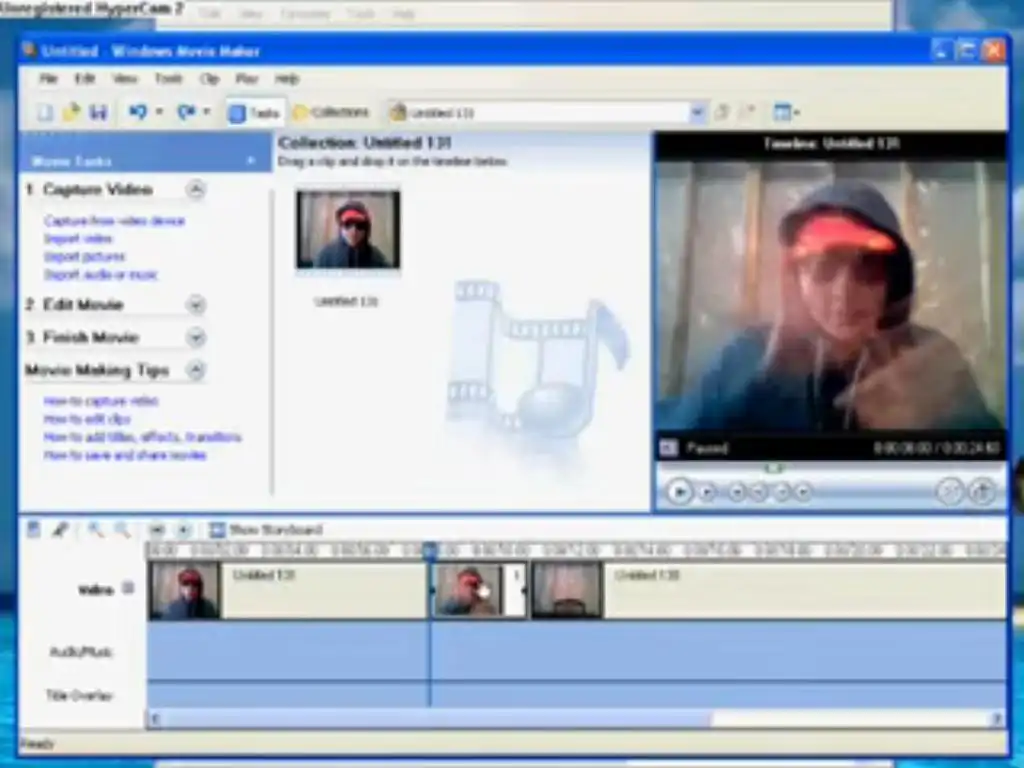Click How to edit clips link
The height and width of the screenshot is (768, 1024).
(x=88, y=419)
